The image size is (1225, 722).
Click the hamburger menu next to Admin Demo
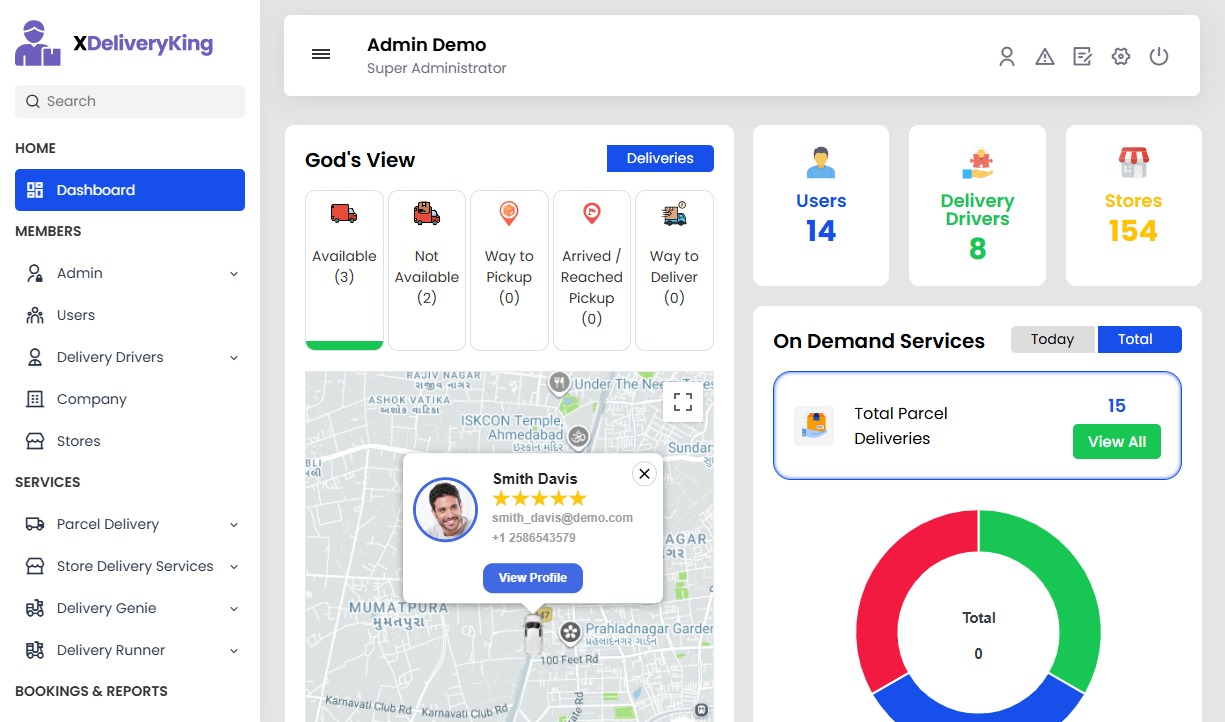(320, 54)
